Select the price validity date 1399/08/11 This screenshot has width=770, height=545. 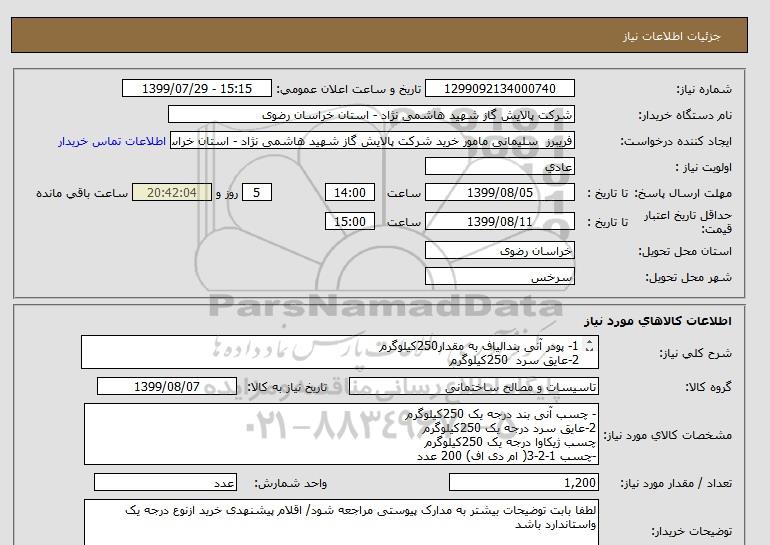point(500,222)
